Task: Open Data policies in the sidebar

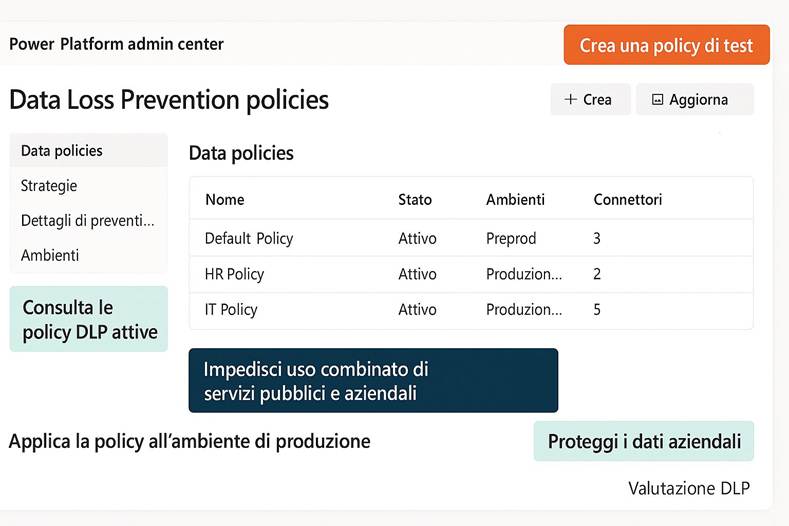Action: point(62,151)
